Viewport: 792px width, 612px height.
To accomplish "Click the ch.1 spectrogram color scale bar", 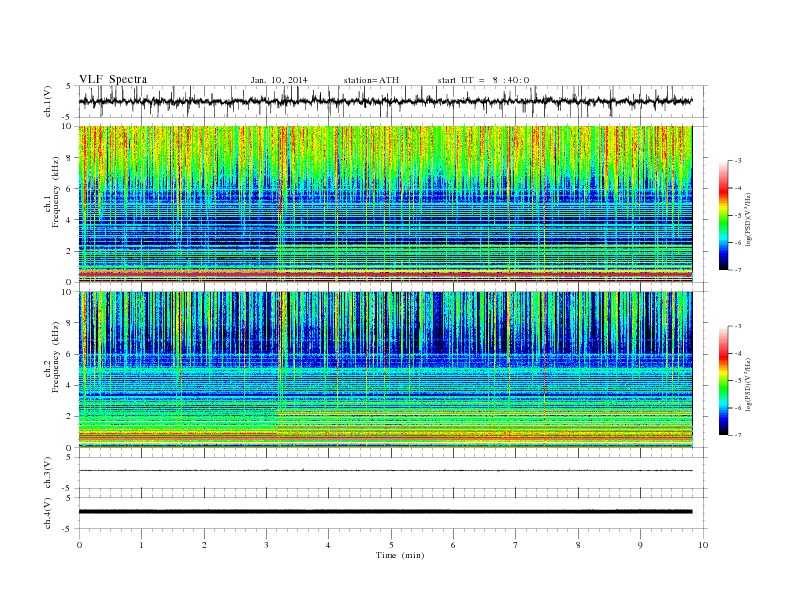I will (723, 215).
